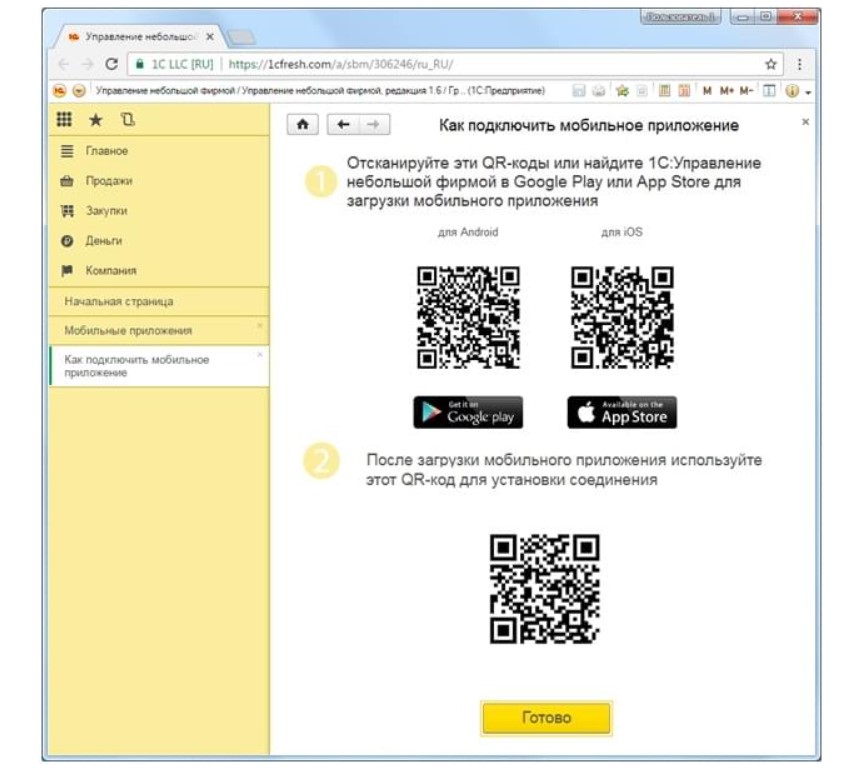Open the calculator toolbar icon

coord(664,91)
